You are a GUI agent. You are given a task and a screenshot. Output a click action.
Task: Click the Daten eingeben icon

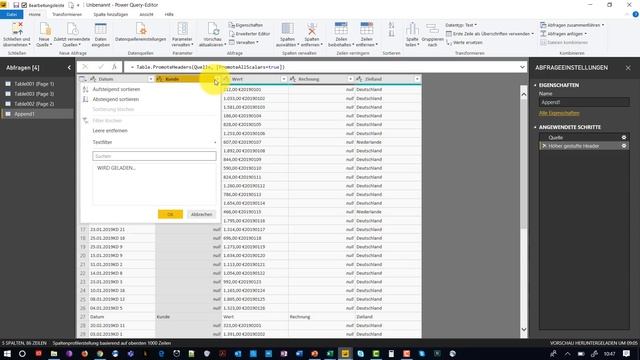click(100, 29)
